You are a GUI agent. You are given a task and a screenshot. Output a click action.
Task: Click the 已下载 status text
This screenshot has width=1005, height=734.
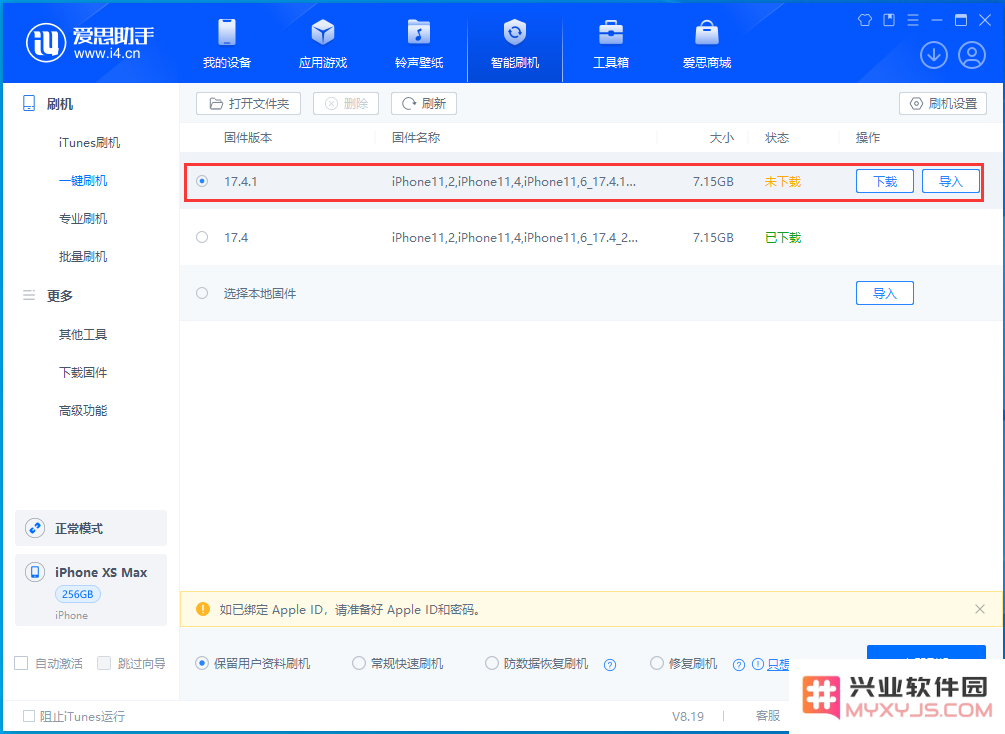(x=783, y=237)
